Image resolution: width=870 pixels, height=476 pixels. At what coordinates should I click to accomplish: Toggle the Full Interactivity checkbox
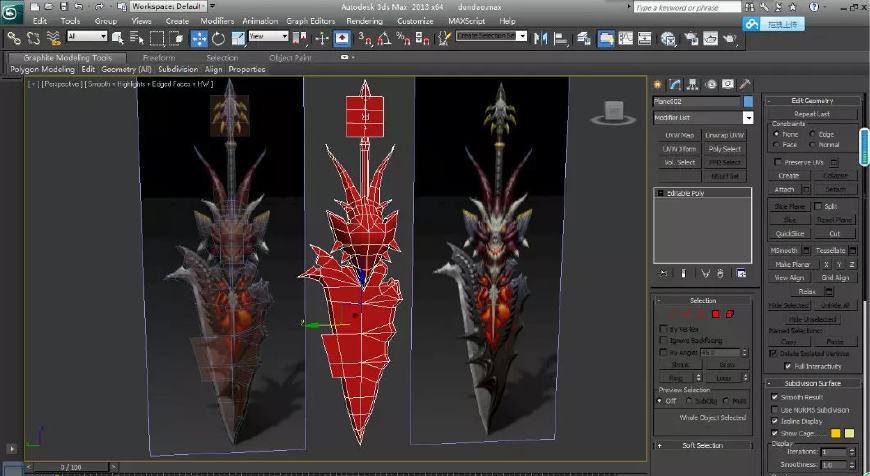787,366
